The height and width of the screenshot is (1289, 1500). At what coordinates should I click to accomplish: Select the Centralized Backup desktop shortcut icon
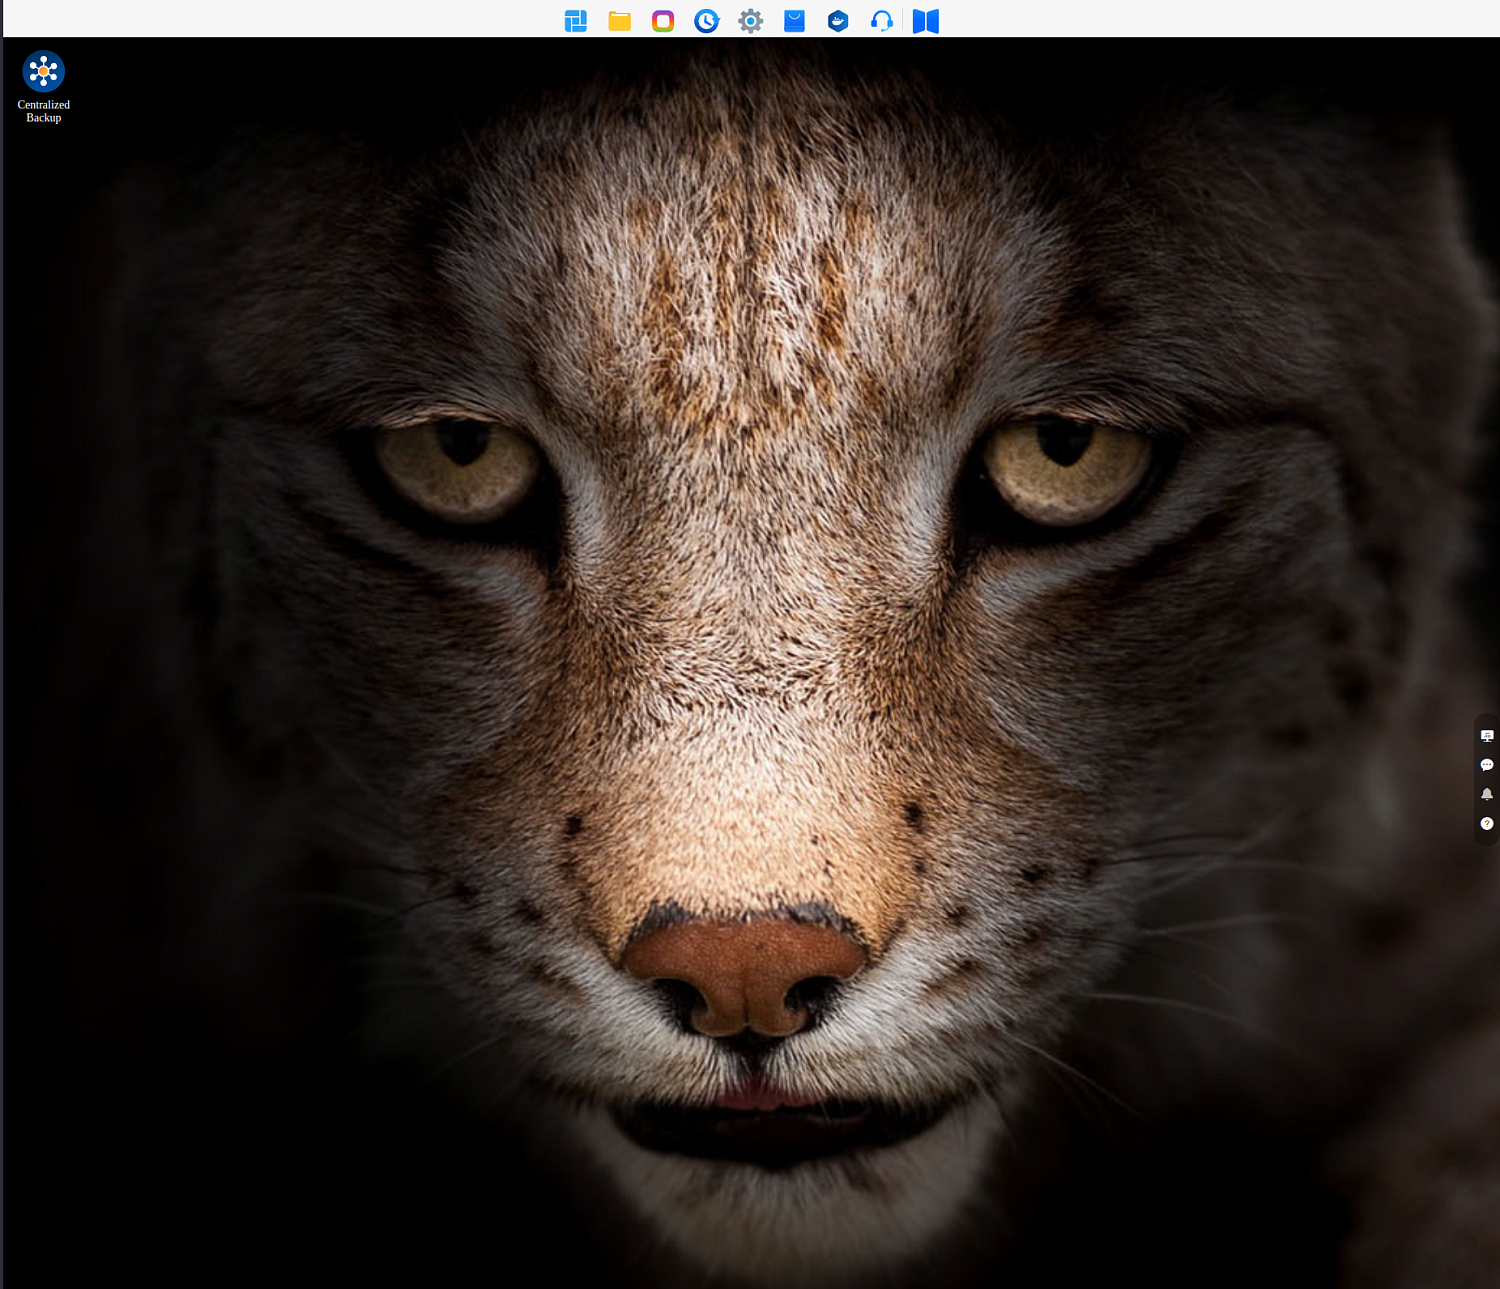point(44,71)
